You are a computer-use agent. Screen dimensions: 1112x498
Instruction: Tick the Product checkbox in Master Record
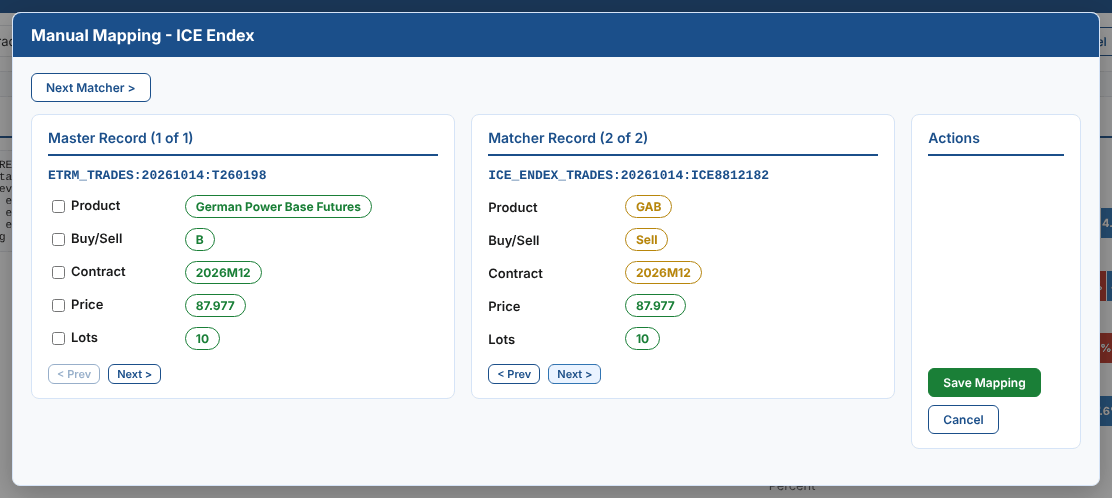[x=59, y=206]
